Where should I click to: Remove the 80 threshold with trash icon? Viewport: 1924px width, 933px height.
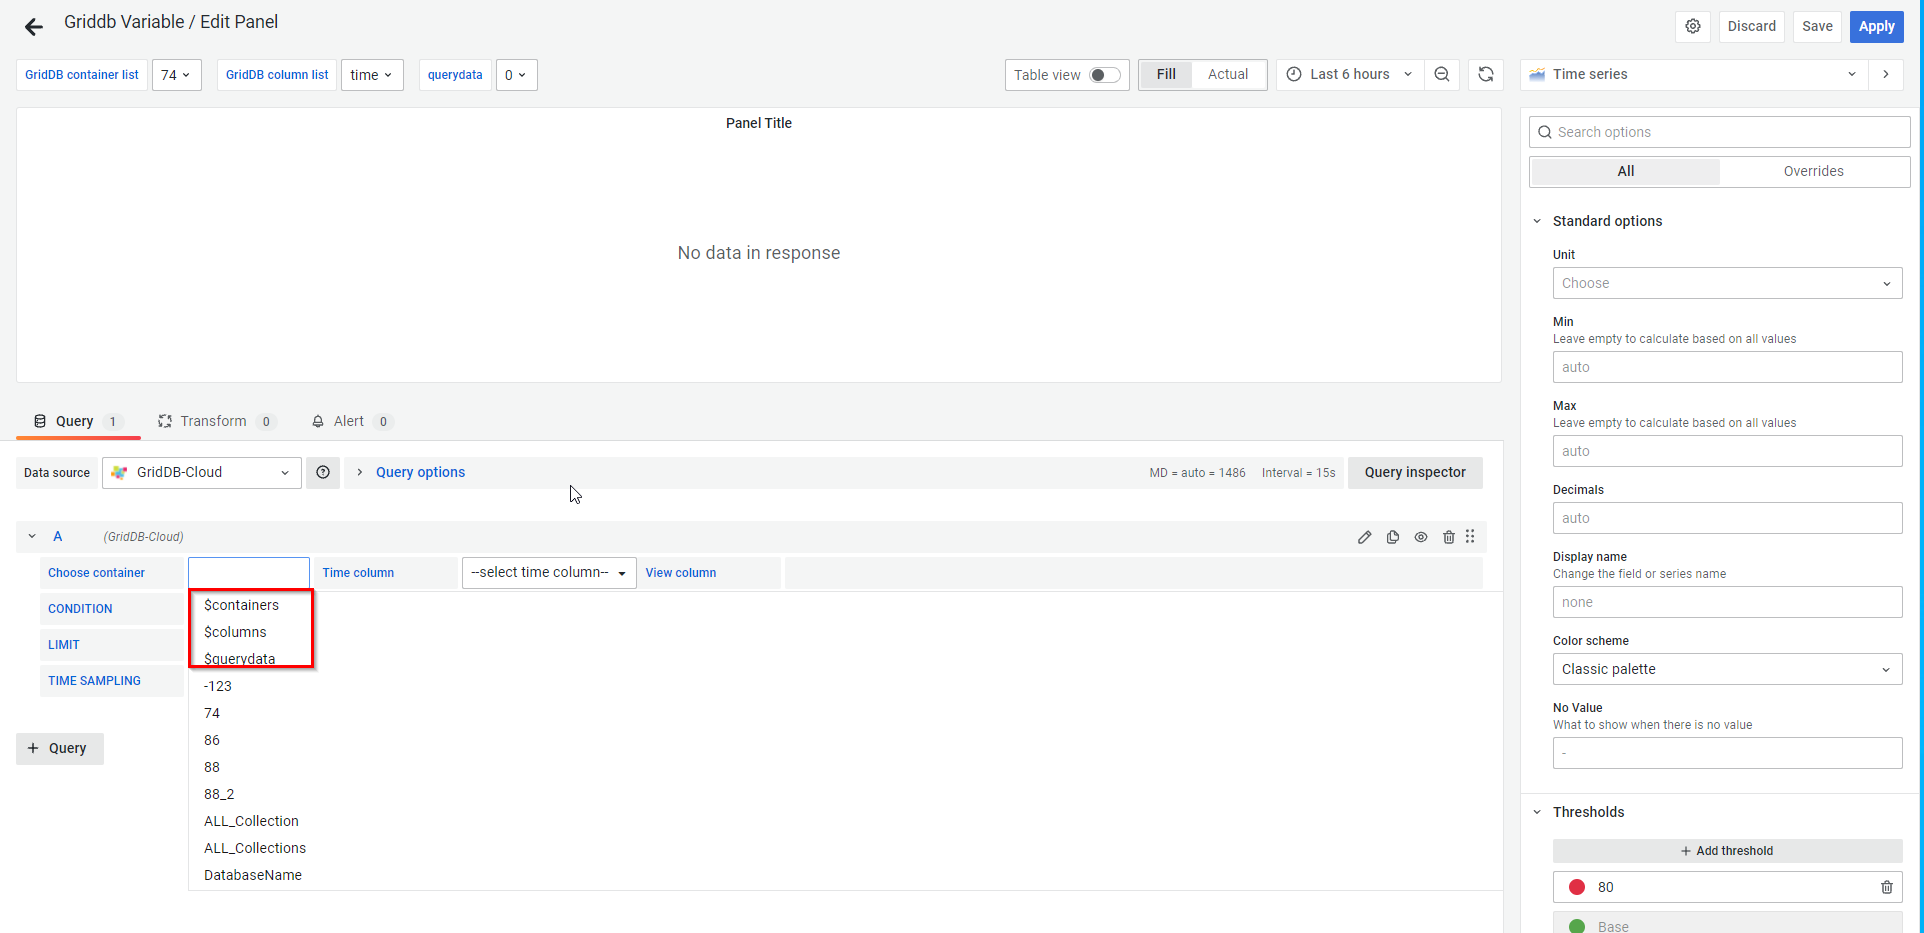(1886, 887)
